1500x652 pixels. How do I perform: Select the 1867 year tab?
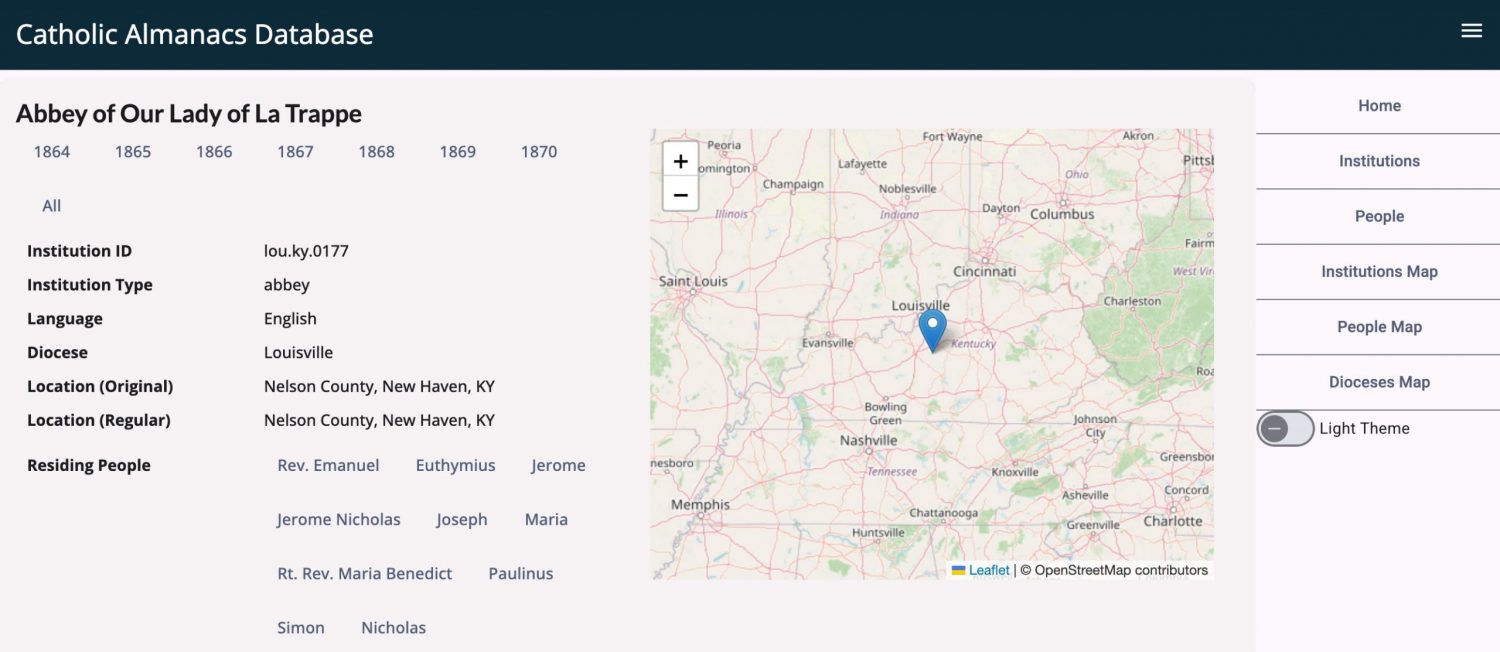pos(295,152)
